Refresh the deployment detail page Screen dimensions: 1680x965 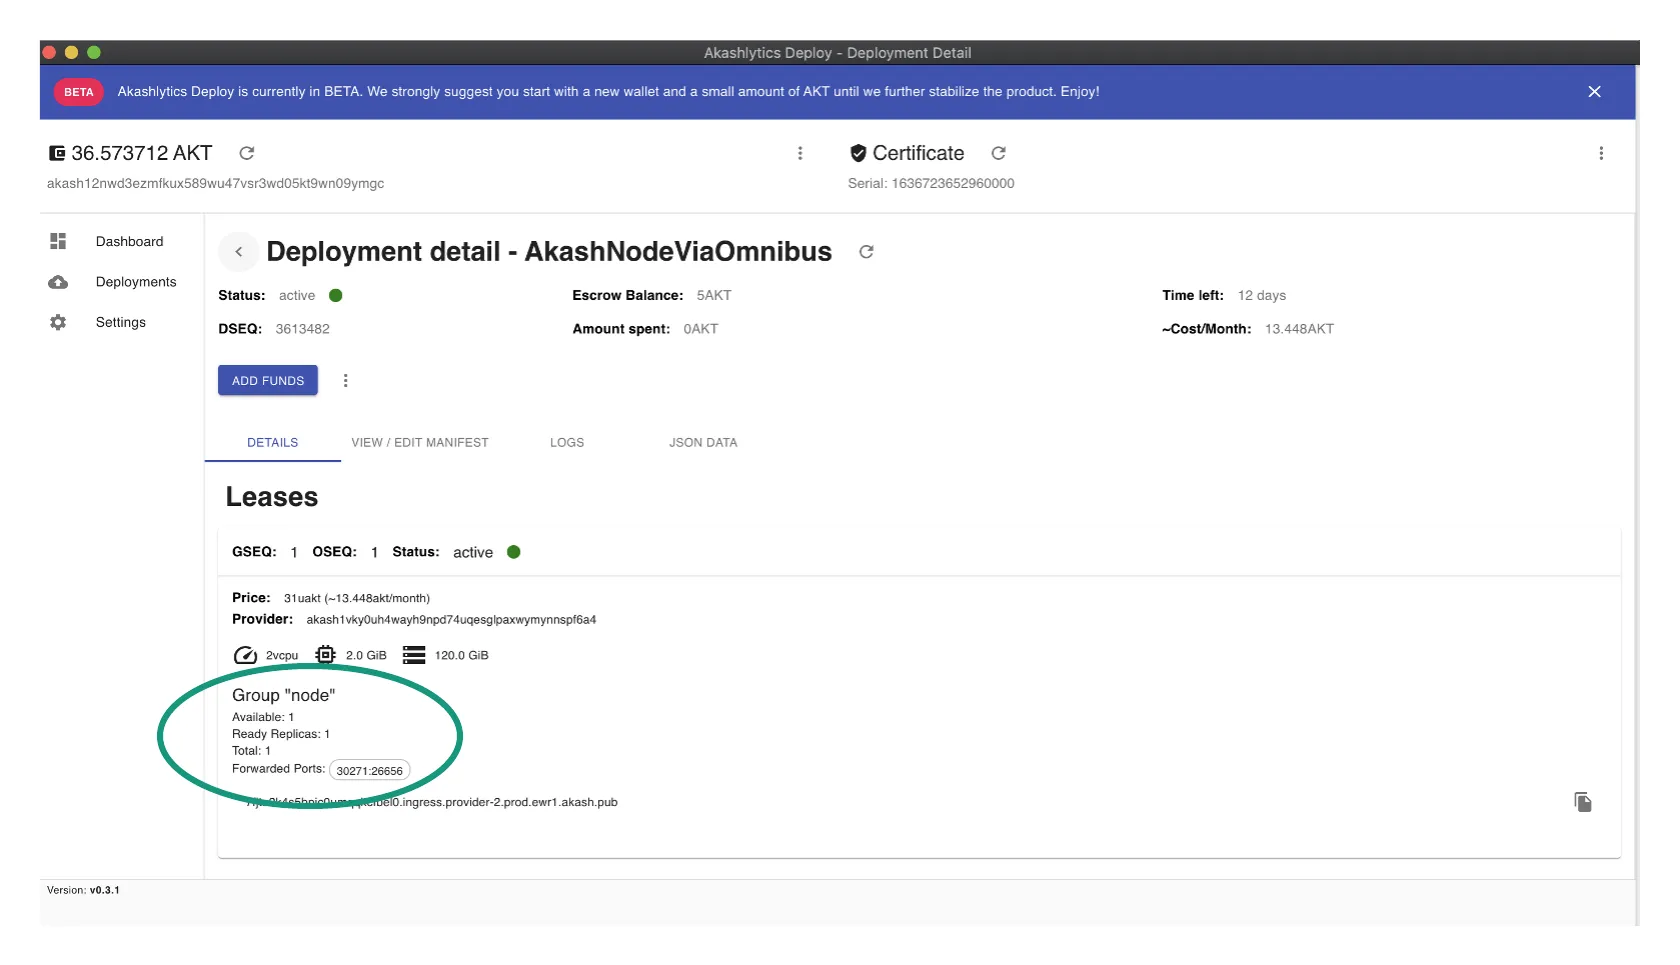(x=866, y=252)
